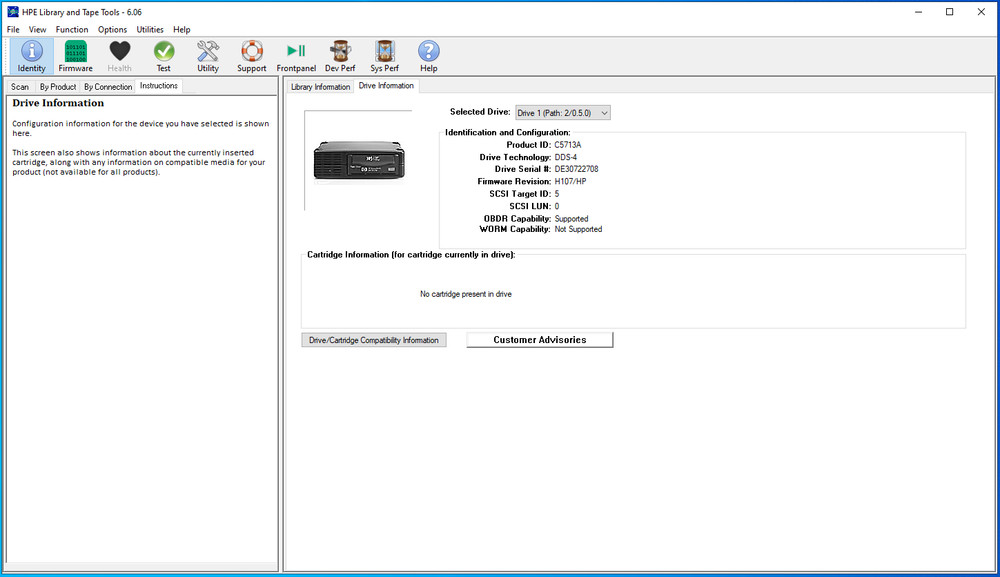Click the tape drive thumbnail image
Image resolution: width=1000 pixels, height=577 pixels.
359,160
